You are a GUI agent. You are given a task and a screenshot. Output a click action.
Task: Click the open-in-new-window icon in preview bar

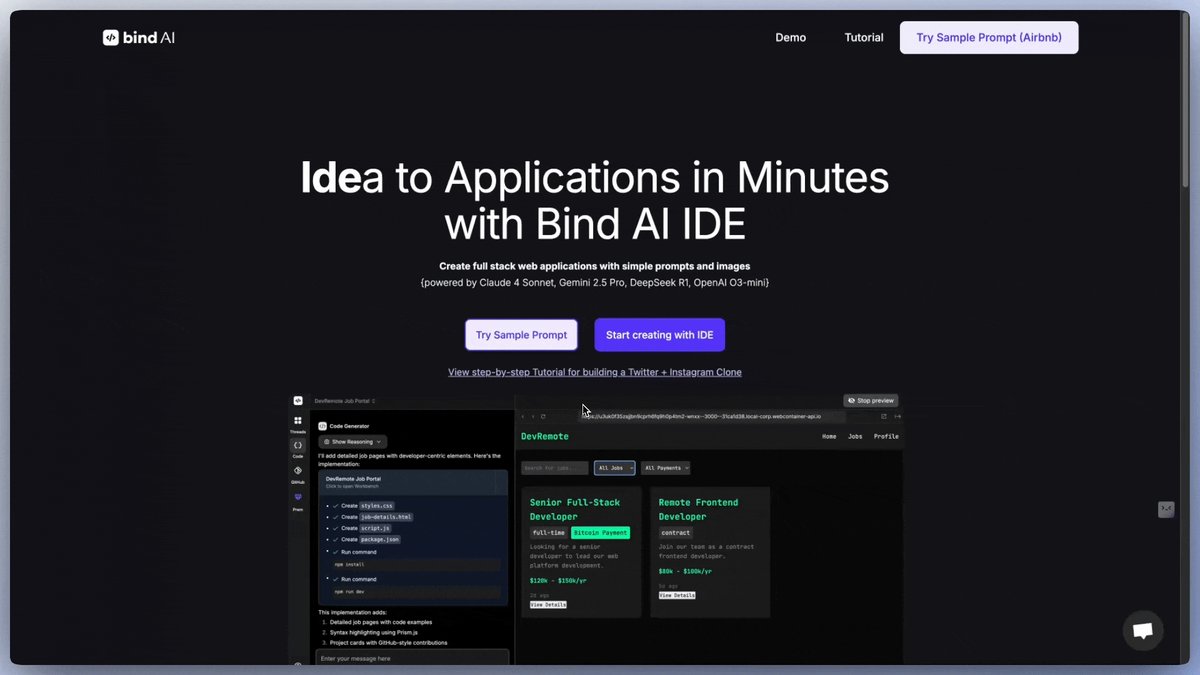tap(884, 416)
